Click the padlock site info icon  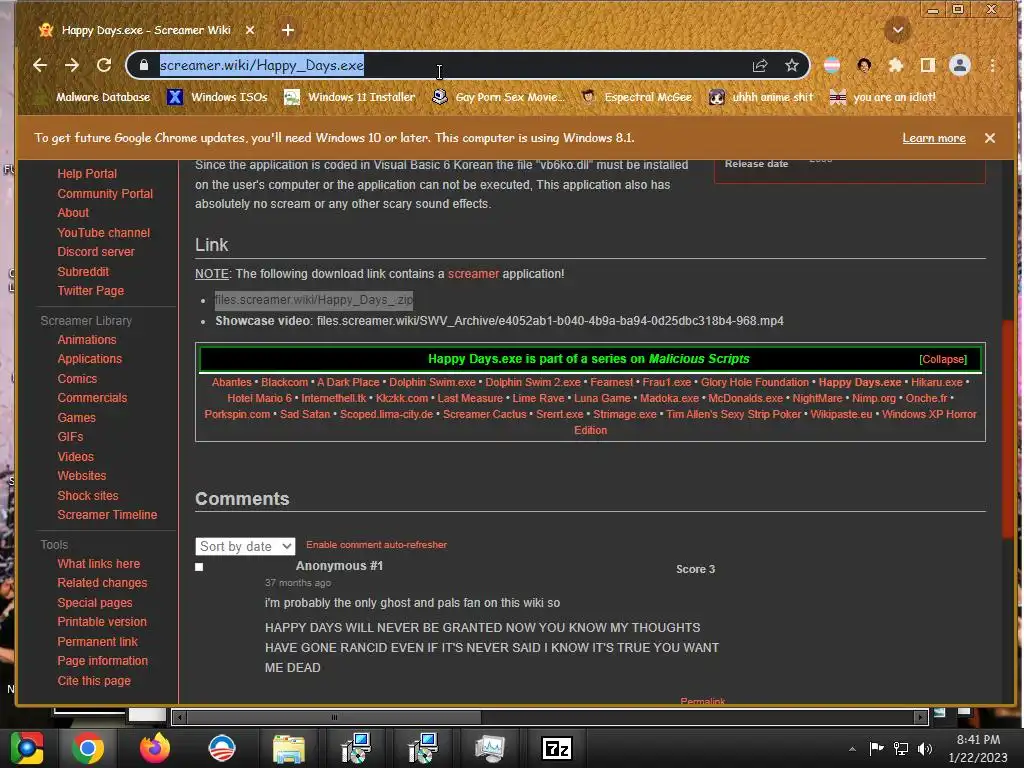point(144,65)
